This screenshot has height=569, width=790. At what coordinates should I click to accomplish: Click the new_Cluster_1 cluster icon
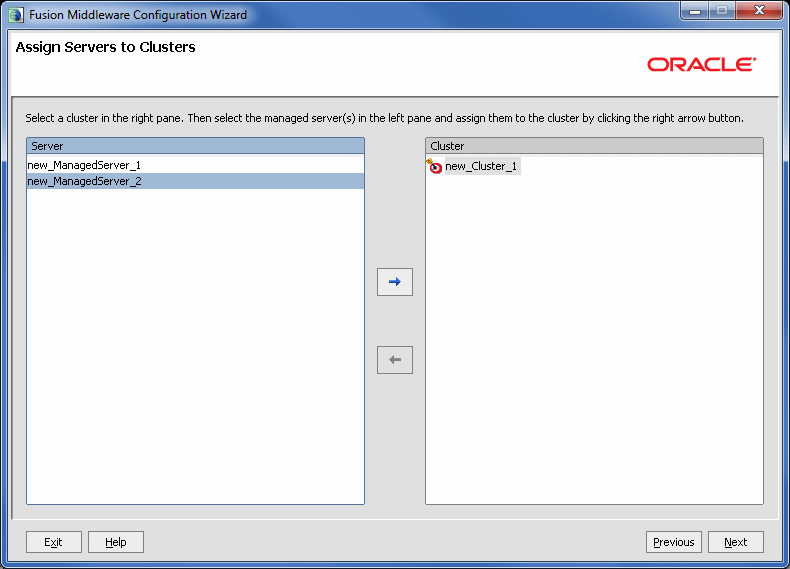tap(434, 166)
